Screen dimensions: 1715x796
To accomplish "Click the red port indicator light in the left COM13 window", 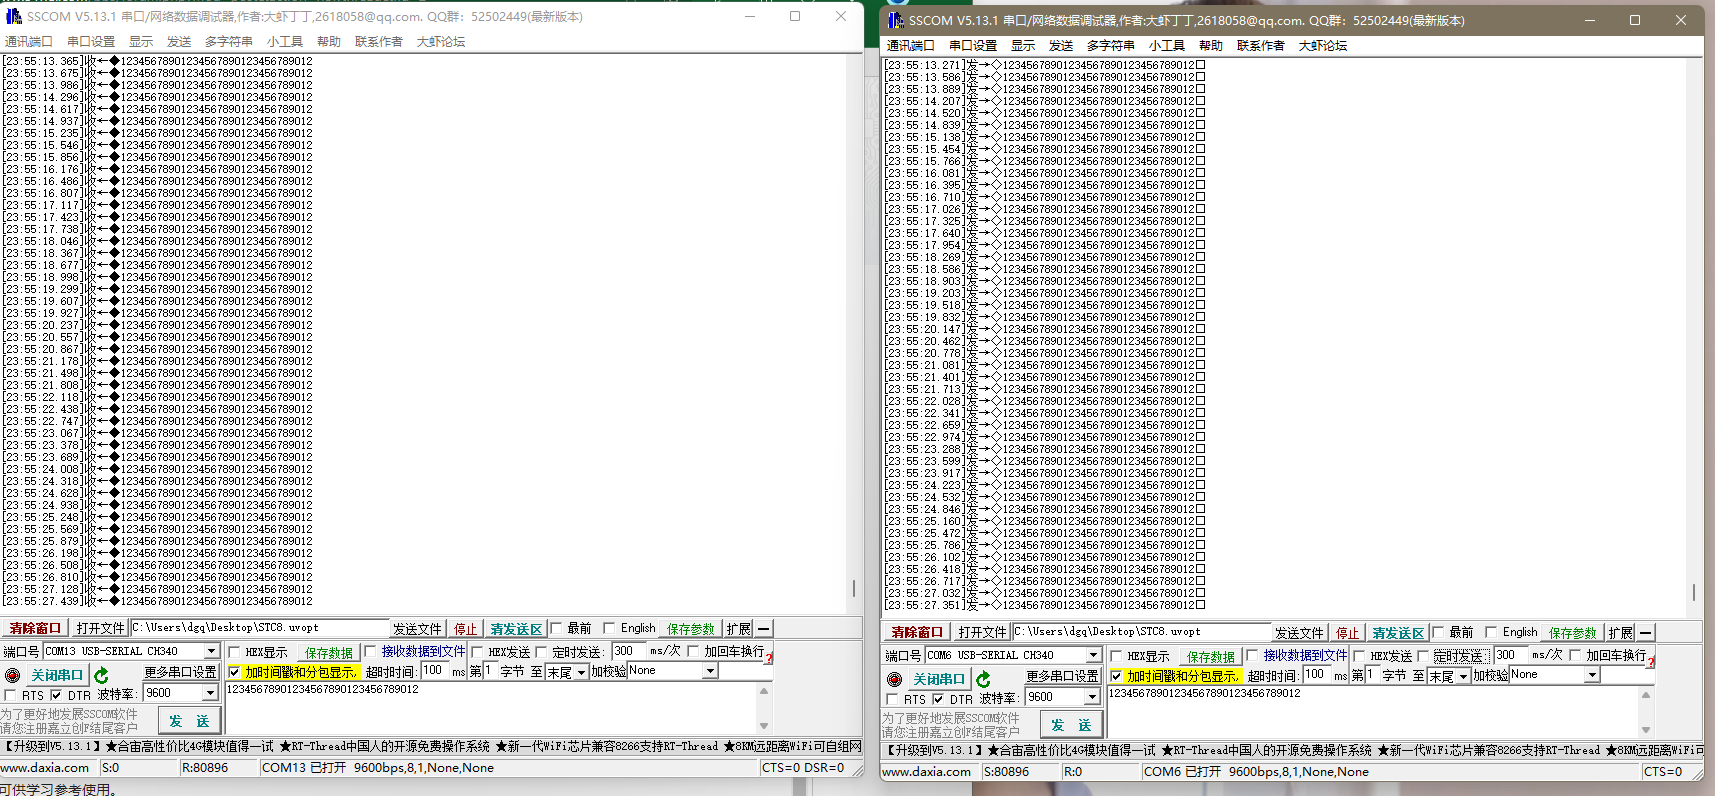I will tap(12, 675).
